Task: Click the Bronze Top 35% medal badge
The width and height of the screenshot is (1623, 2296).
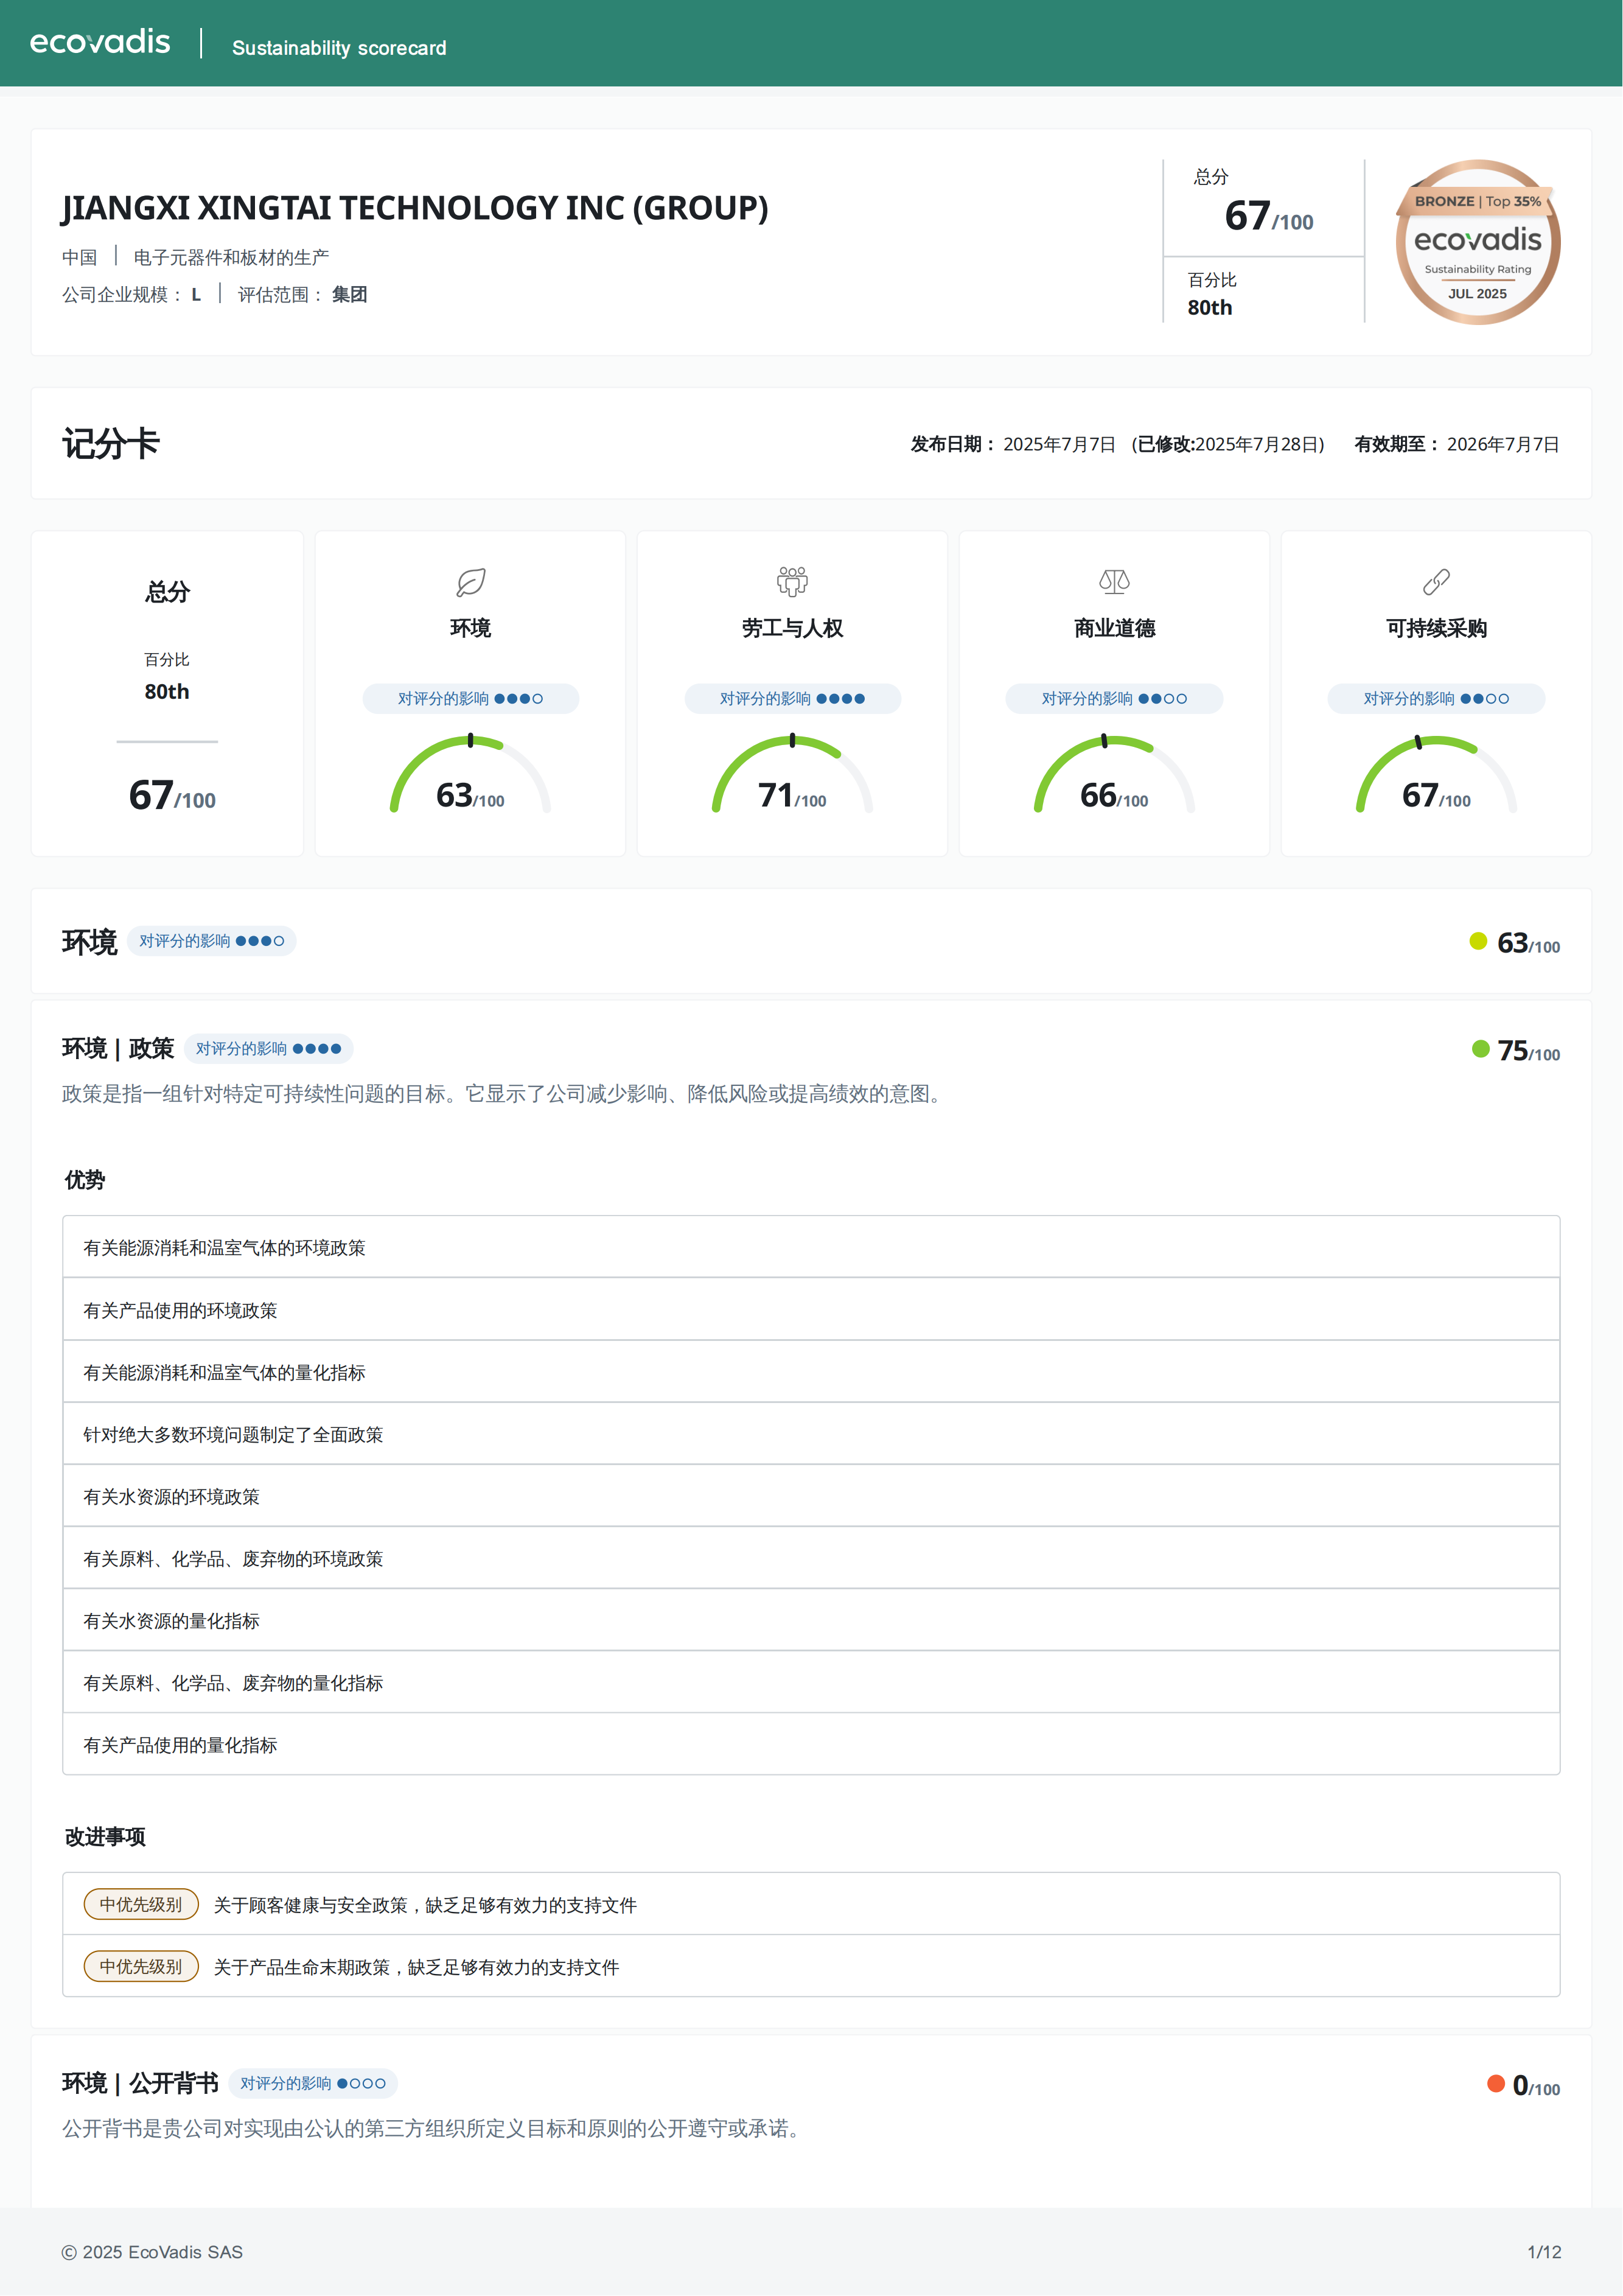Action: point(1477,242)
